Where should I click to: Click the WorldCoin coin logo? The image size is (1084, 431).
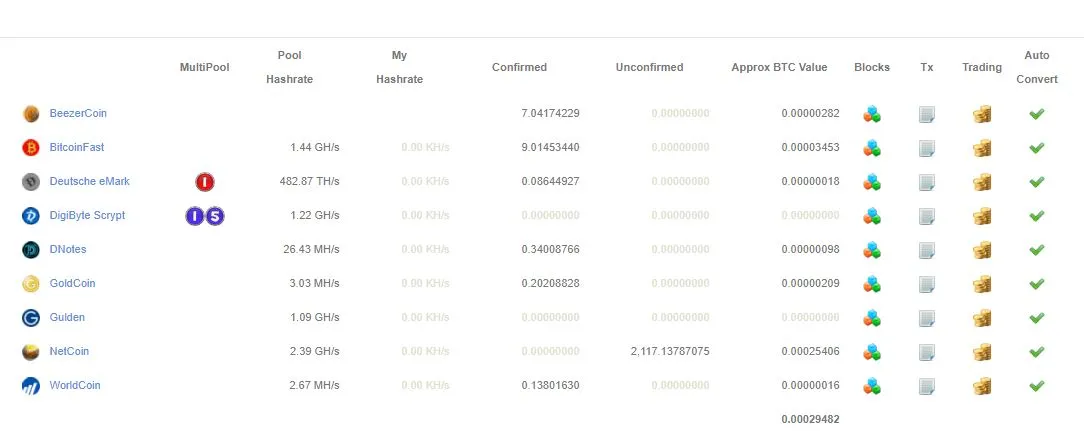coord(30,385)
